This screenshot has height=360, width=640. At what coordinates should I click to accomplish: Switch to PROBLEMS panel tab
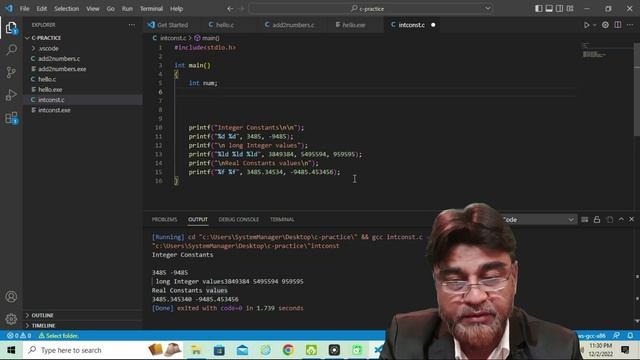pyautogui.click(x=164, y=220)
